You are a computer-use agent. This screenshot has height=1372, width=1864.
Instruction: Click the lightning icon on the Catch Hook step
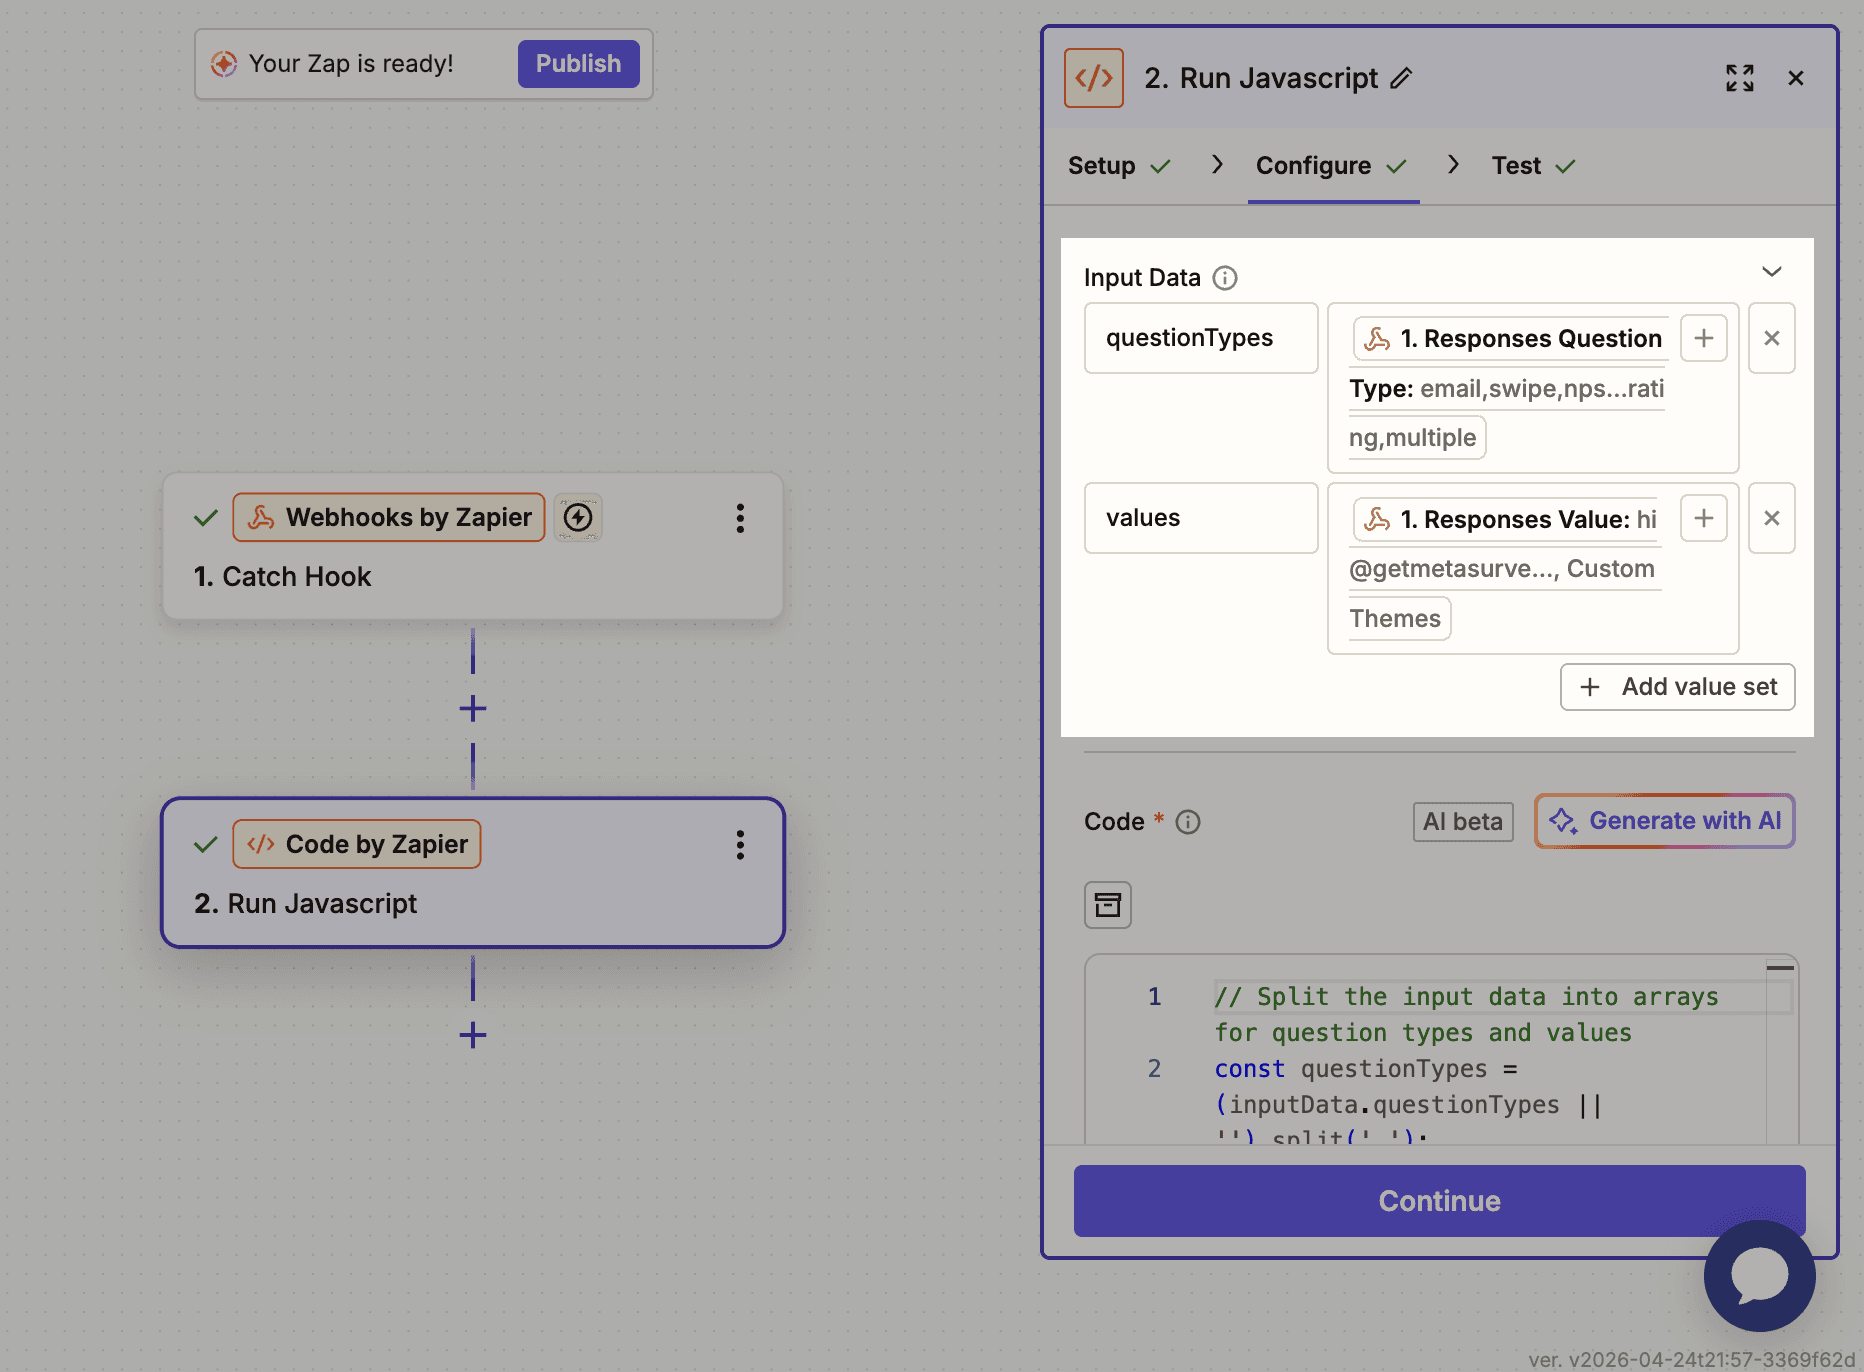click(578, 517)
